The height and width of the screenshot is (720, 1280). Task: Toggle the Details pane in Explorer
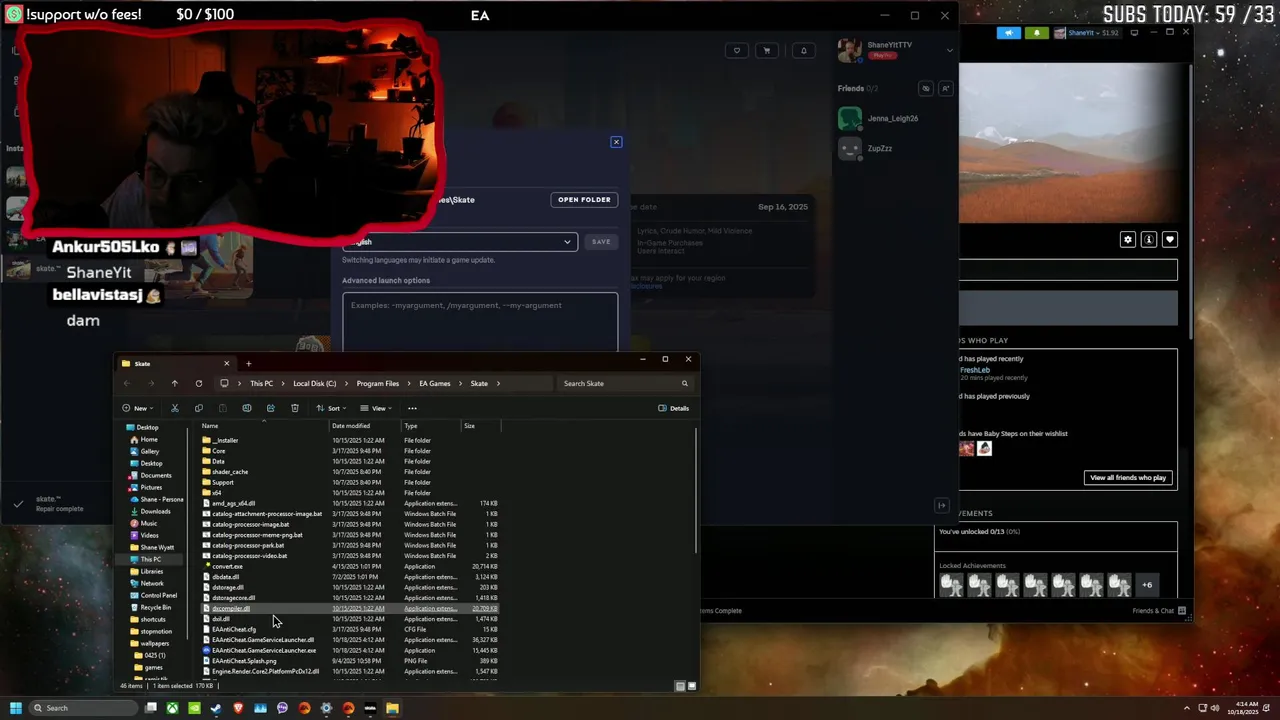click(674, 408)
